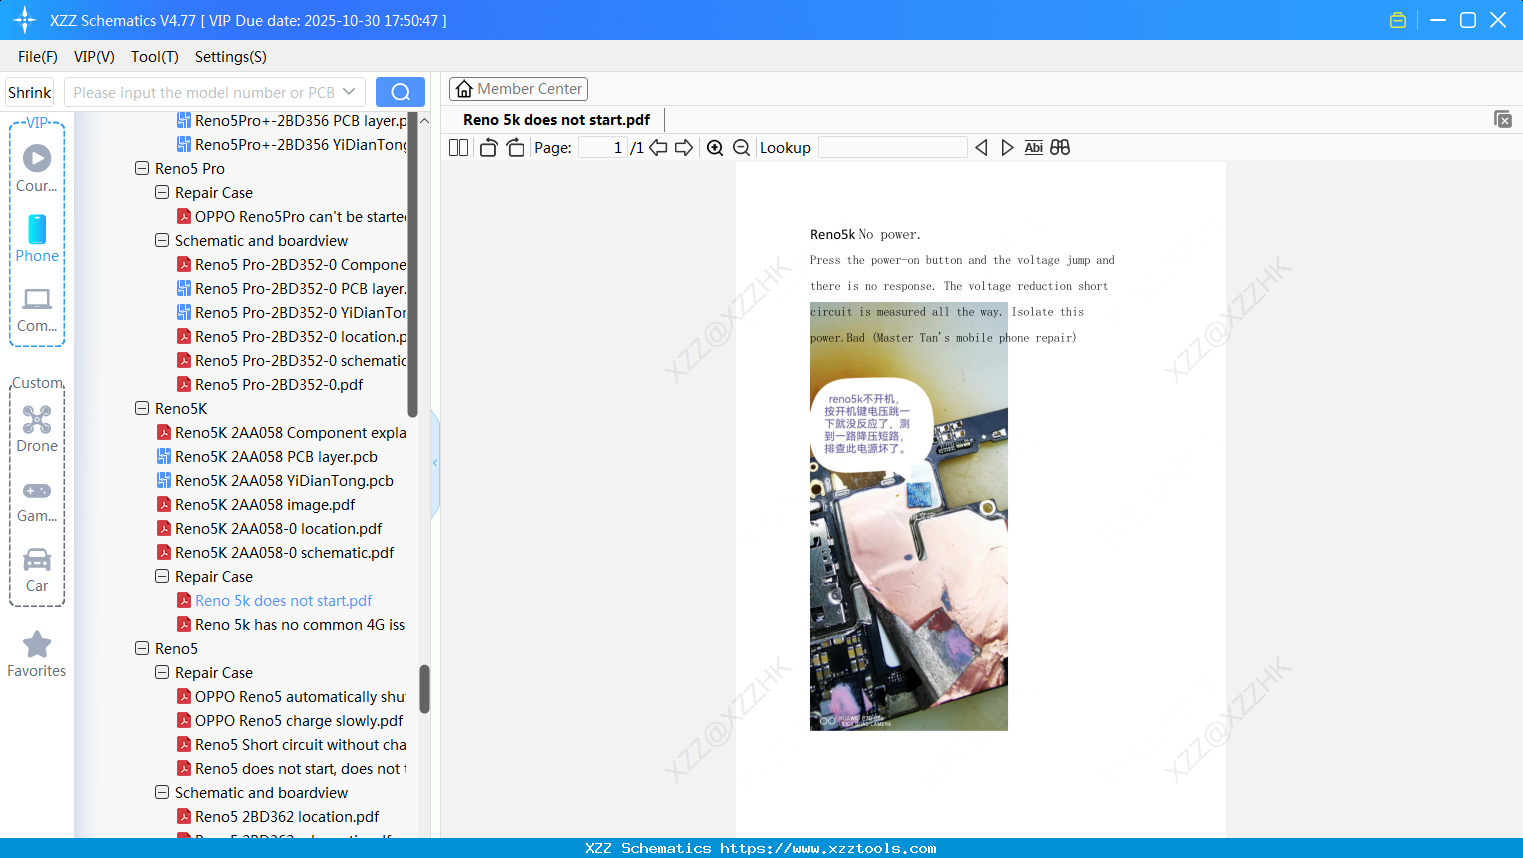Open OPPO Reno5Pro can't be started file
The height and width of the screenshot is (858, 1523).
tap(292, 217)
